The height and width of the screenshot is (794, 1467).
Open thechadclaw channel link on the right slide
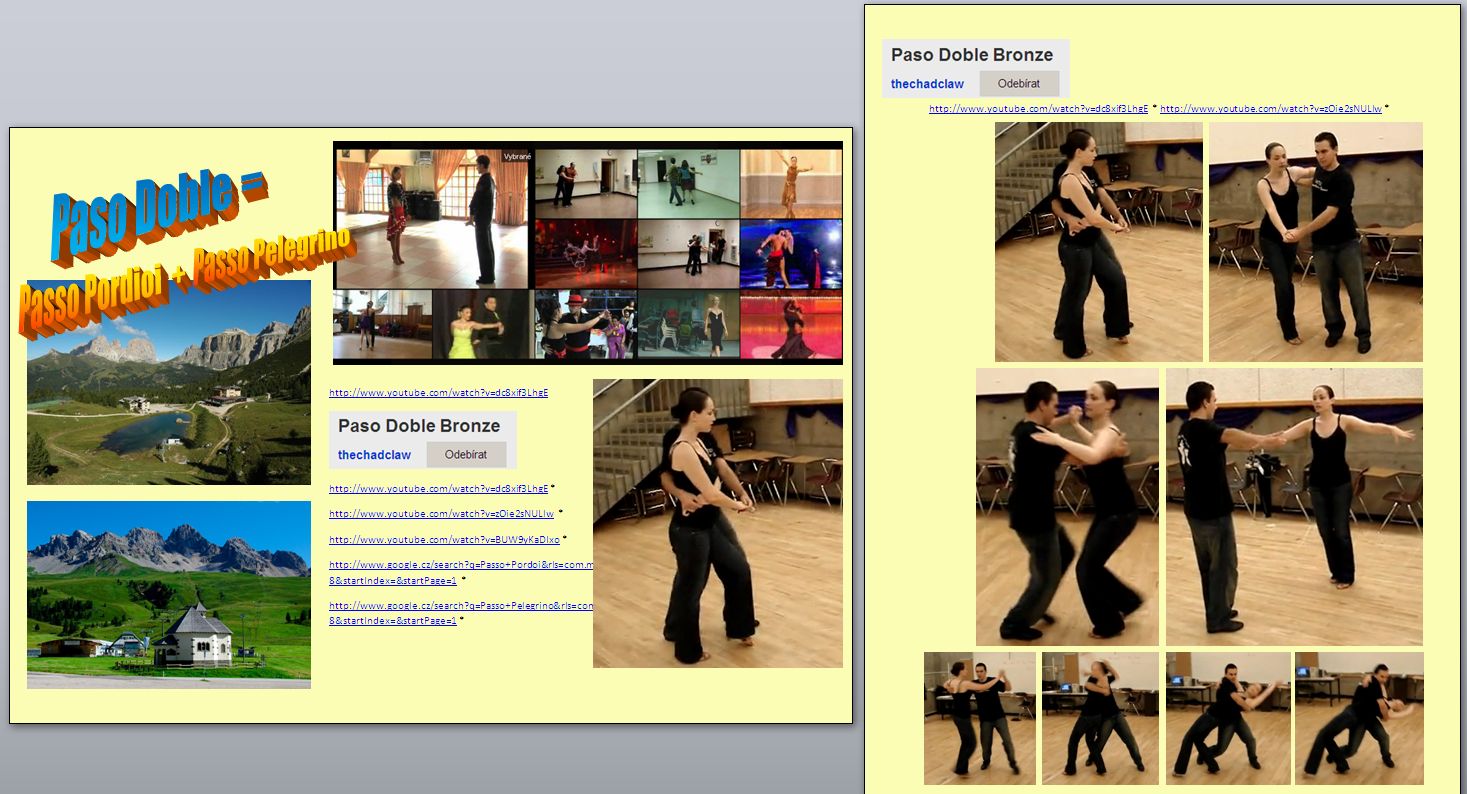coord(927,84)
